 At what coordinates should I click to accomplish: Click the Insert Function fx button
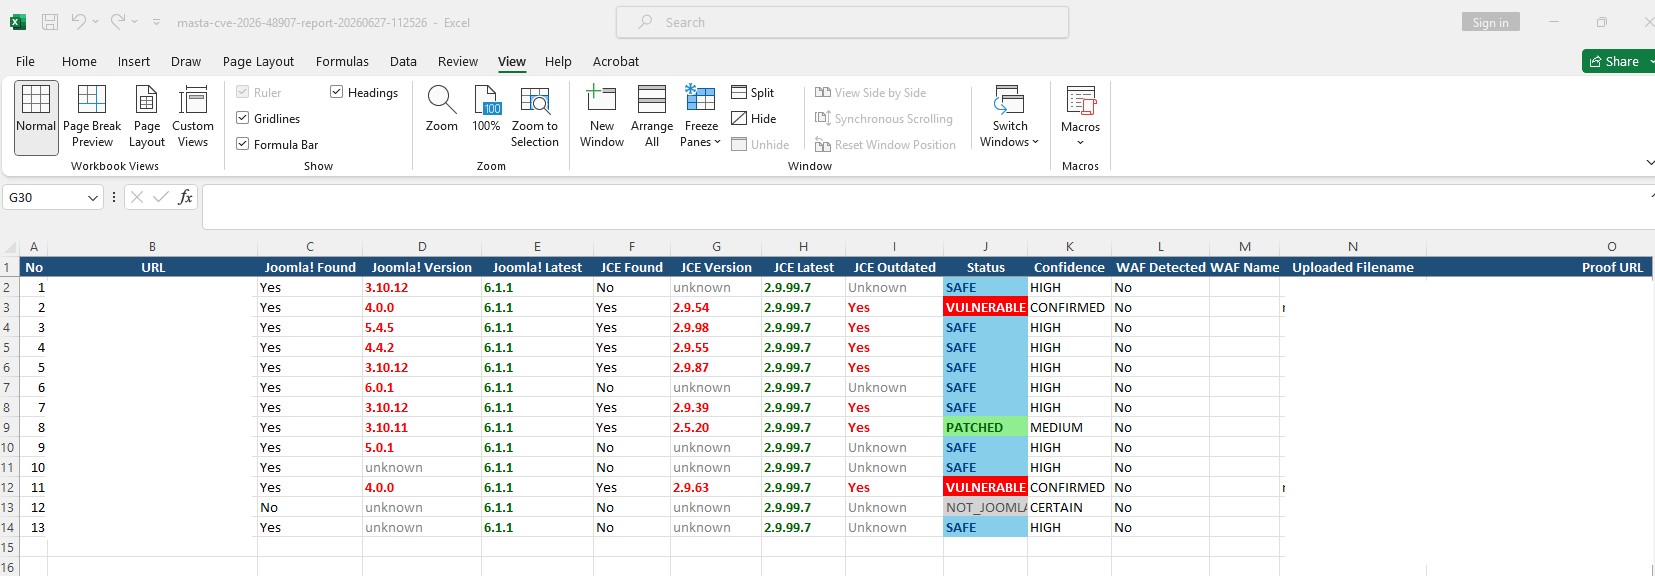click(x=185, y=197)
